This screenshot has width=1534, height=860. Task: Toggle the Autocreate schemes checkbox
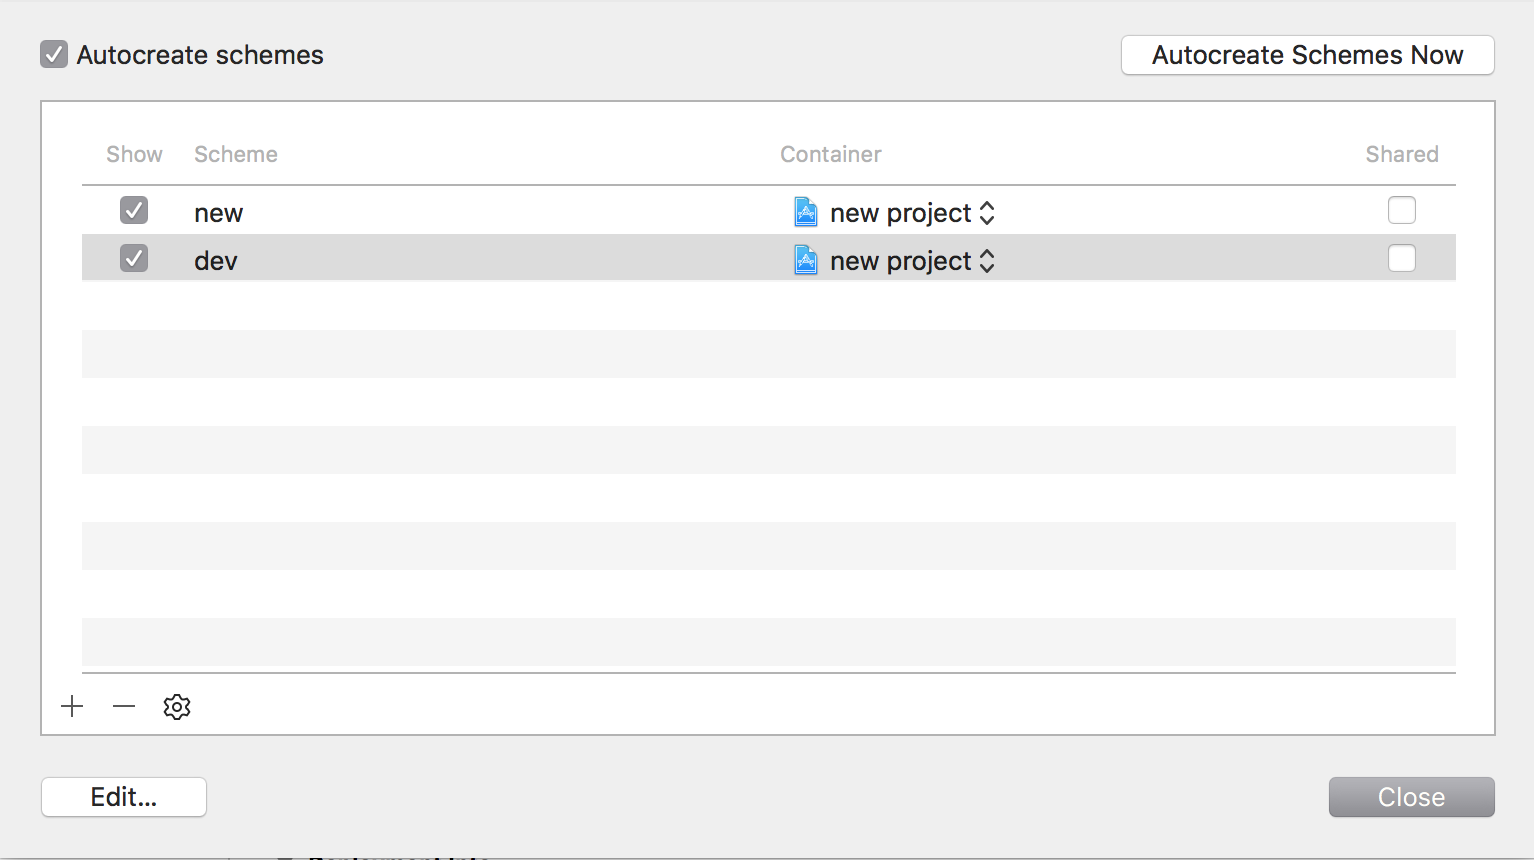(54, 55)
